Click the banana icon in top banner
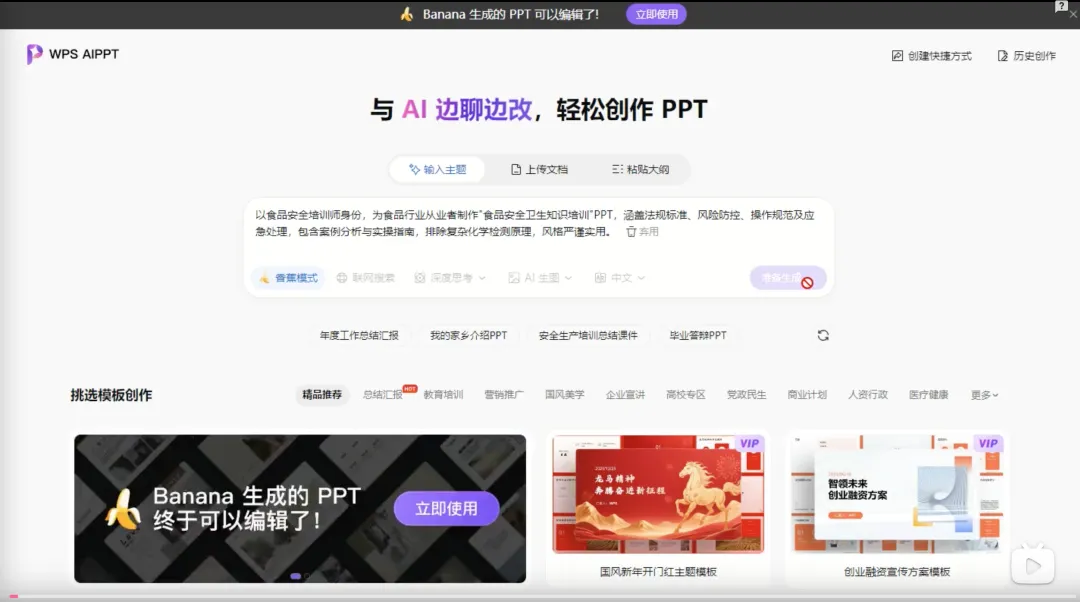This screenshot has width=1080, height=602. tap(406, 14)
